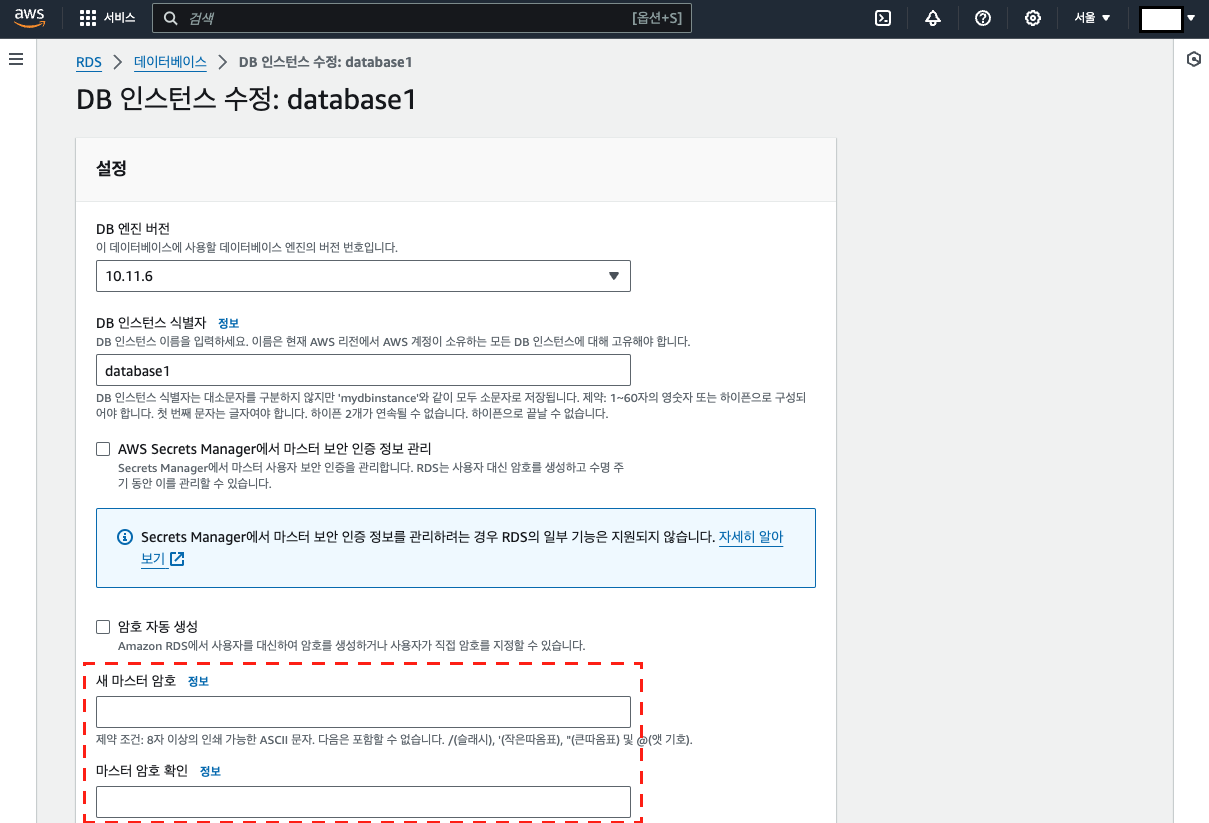Click the info circle icon in the alert box
Screen dimensions: 1209x823
(x=125, y=537)
